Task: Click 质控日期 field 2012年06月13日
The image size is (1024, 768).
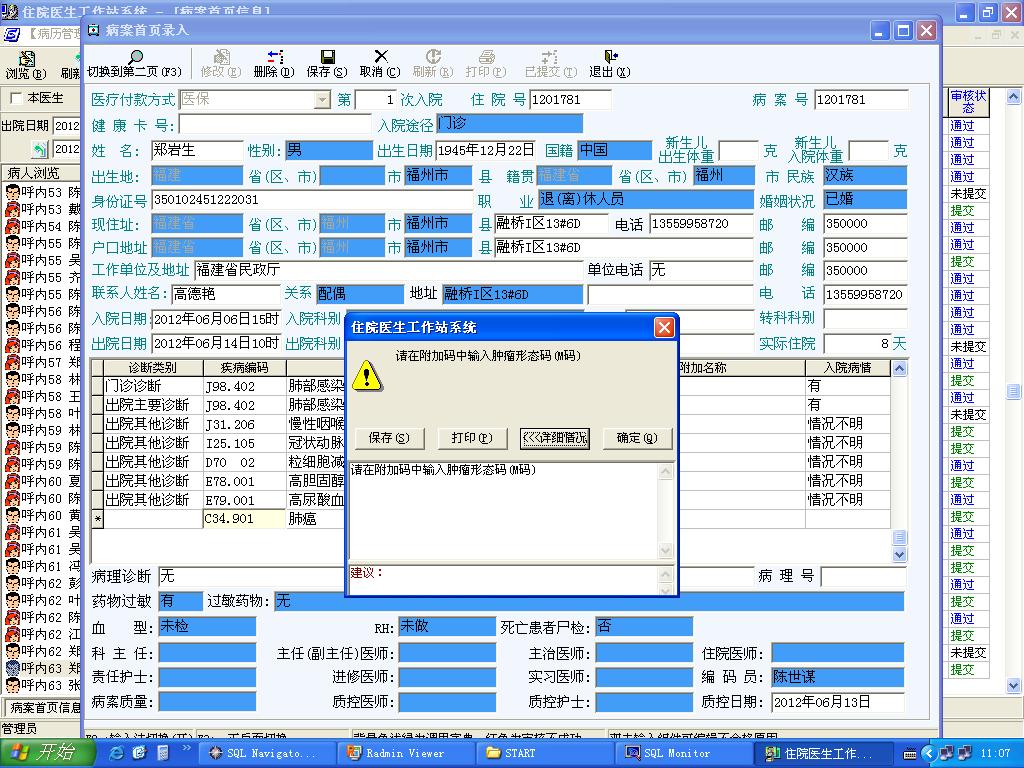Action: [838, 702]
